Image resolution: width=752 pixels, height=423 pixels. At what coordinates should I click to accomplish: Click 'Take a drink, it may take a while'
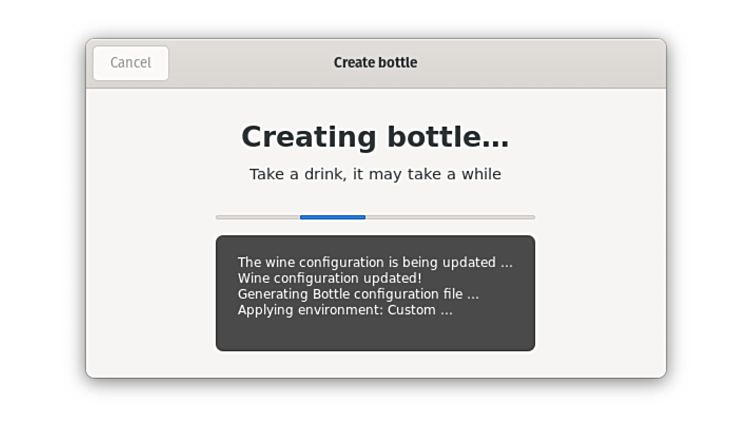[x=375, y=174]
